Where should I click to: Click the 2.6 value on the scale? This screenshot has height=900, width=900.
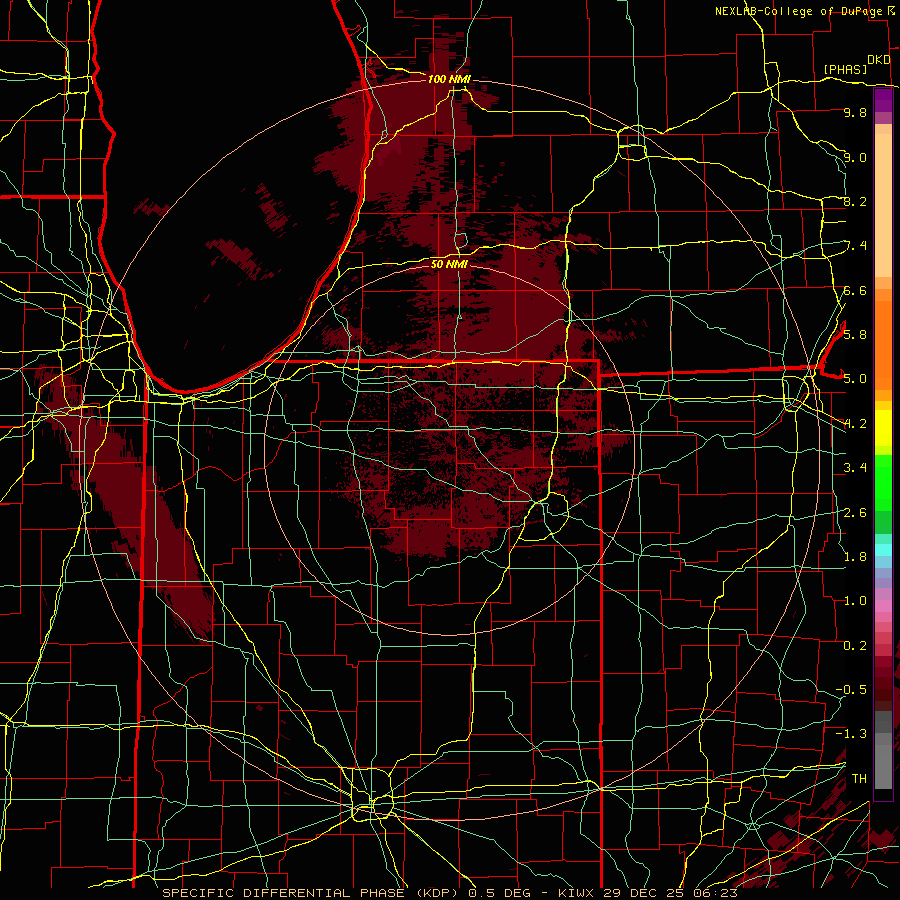point(855,512)
